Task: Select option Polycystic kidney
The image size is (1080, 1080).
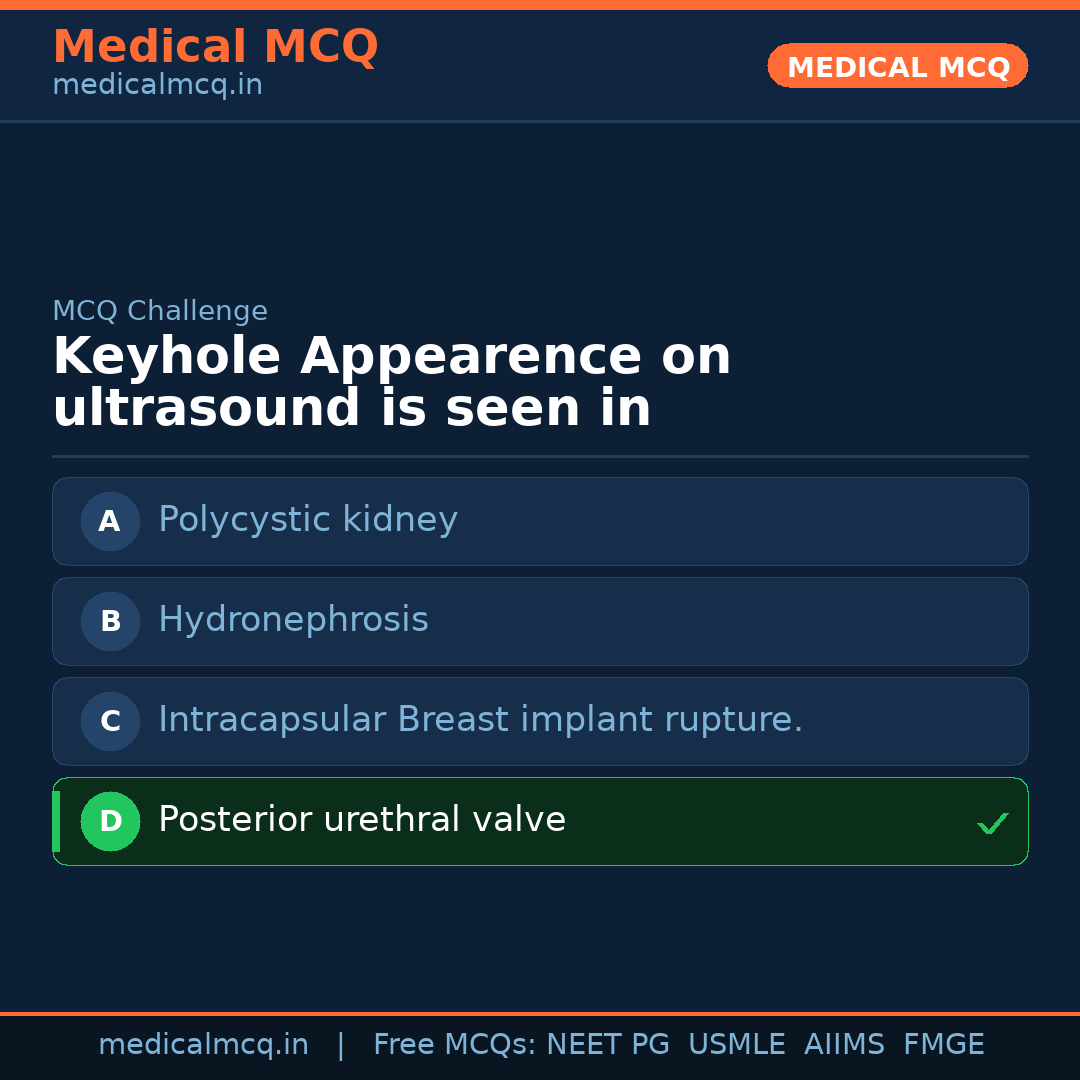Action: pos(308,520)
